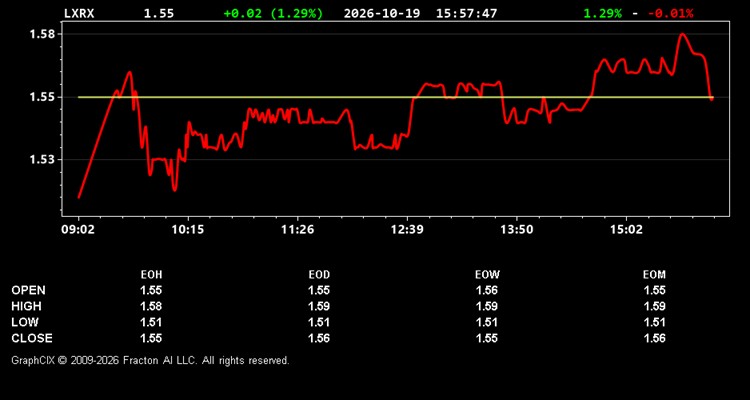Select the EOD CLOSE value 1.56
The height and width of the screenshot is (400, 750).
tap(319, 338)
